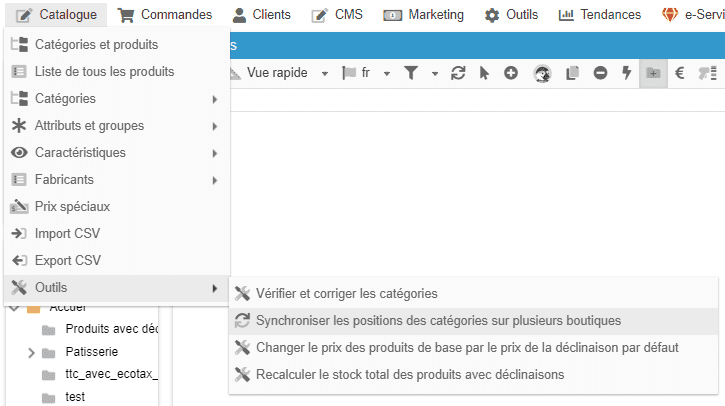Choose Vérifier et corriger les catégories
The width and height of the screenshot is (725, 406).
point(346,294)
